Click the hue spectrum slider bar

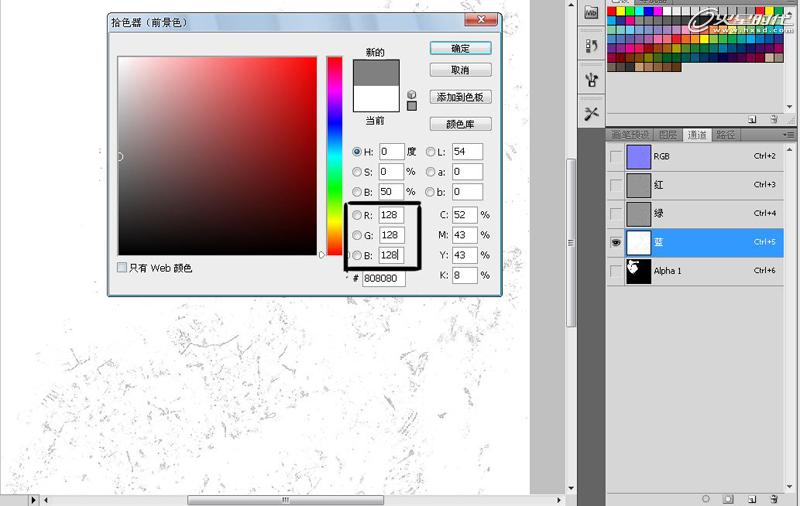tap(335, 156)
